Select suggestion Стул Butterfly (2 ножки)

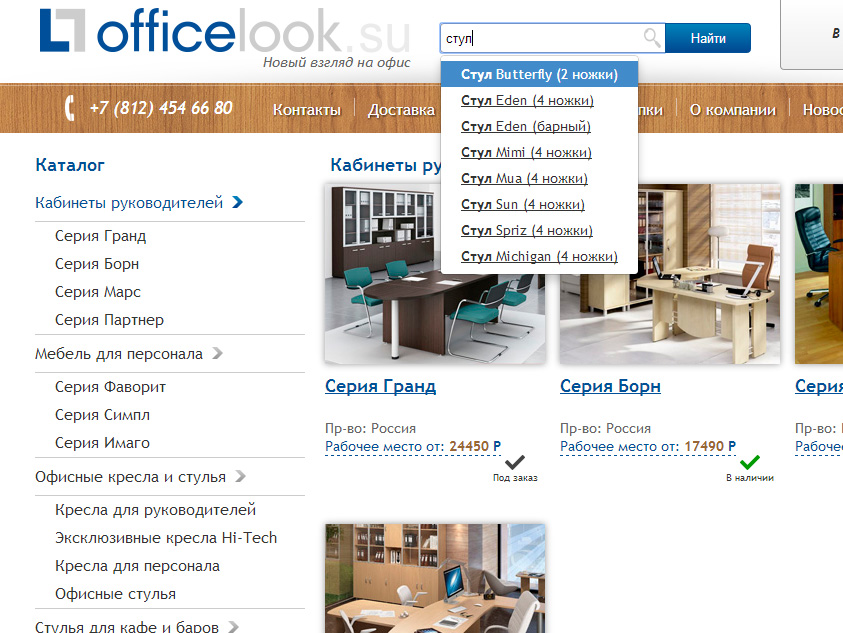(539, 74)
